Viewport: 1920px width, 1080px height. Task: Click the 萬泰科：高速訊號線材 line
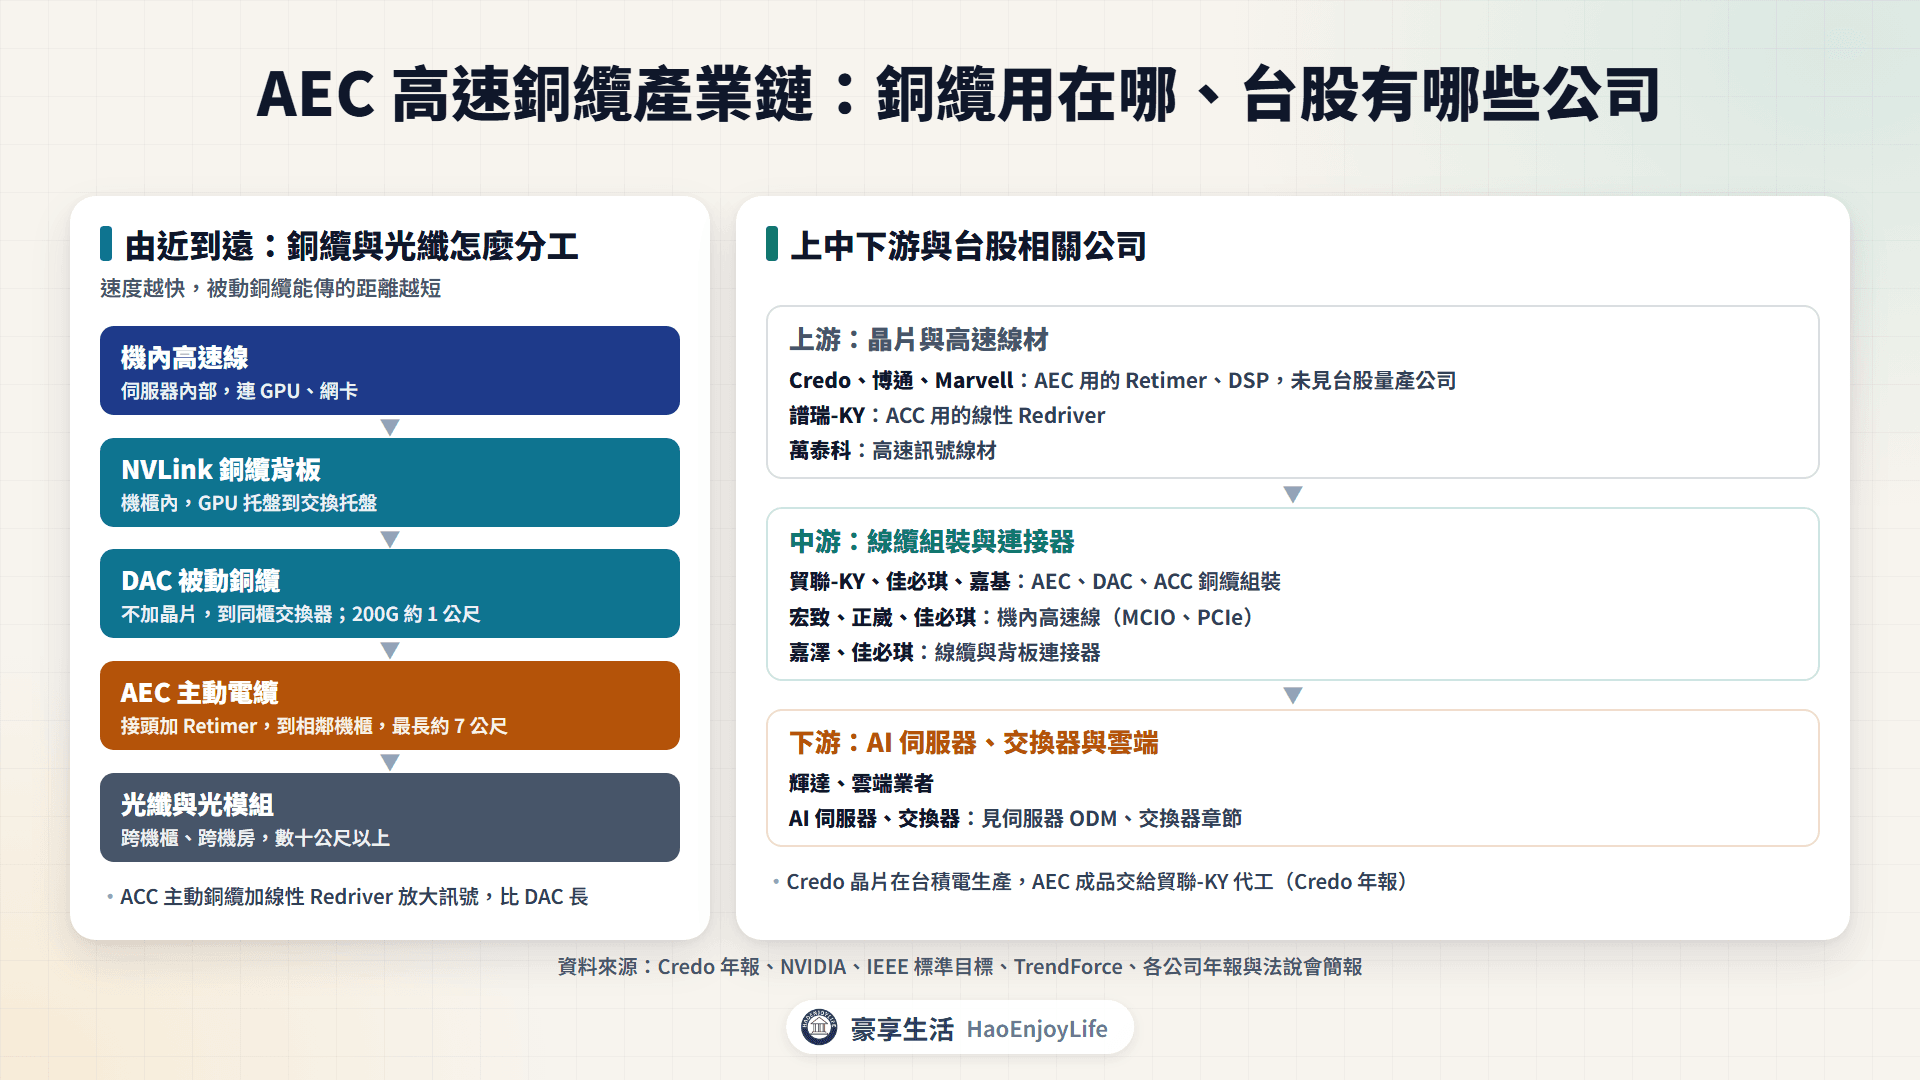point(892,451)
